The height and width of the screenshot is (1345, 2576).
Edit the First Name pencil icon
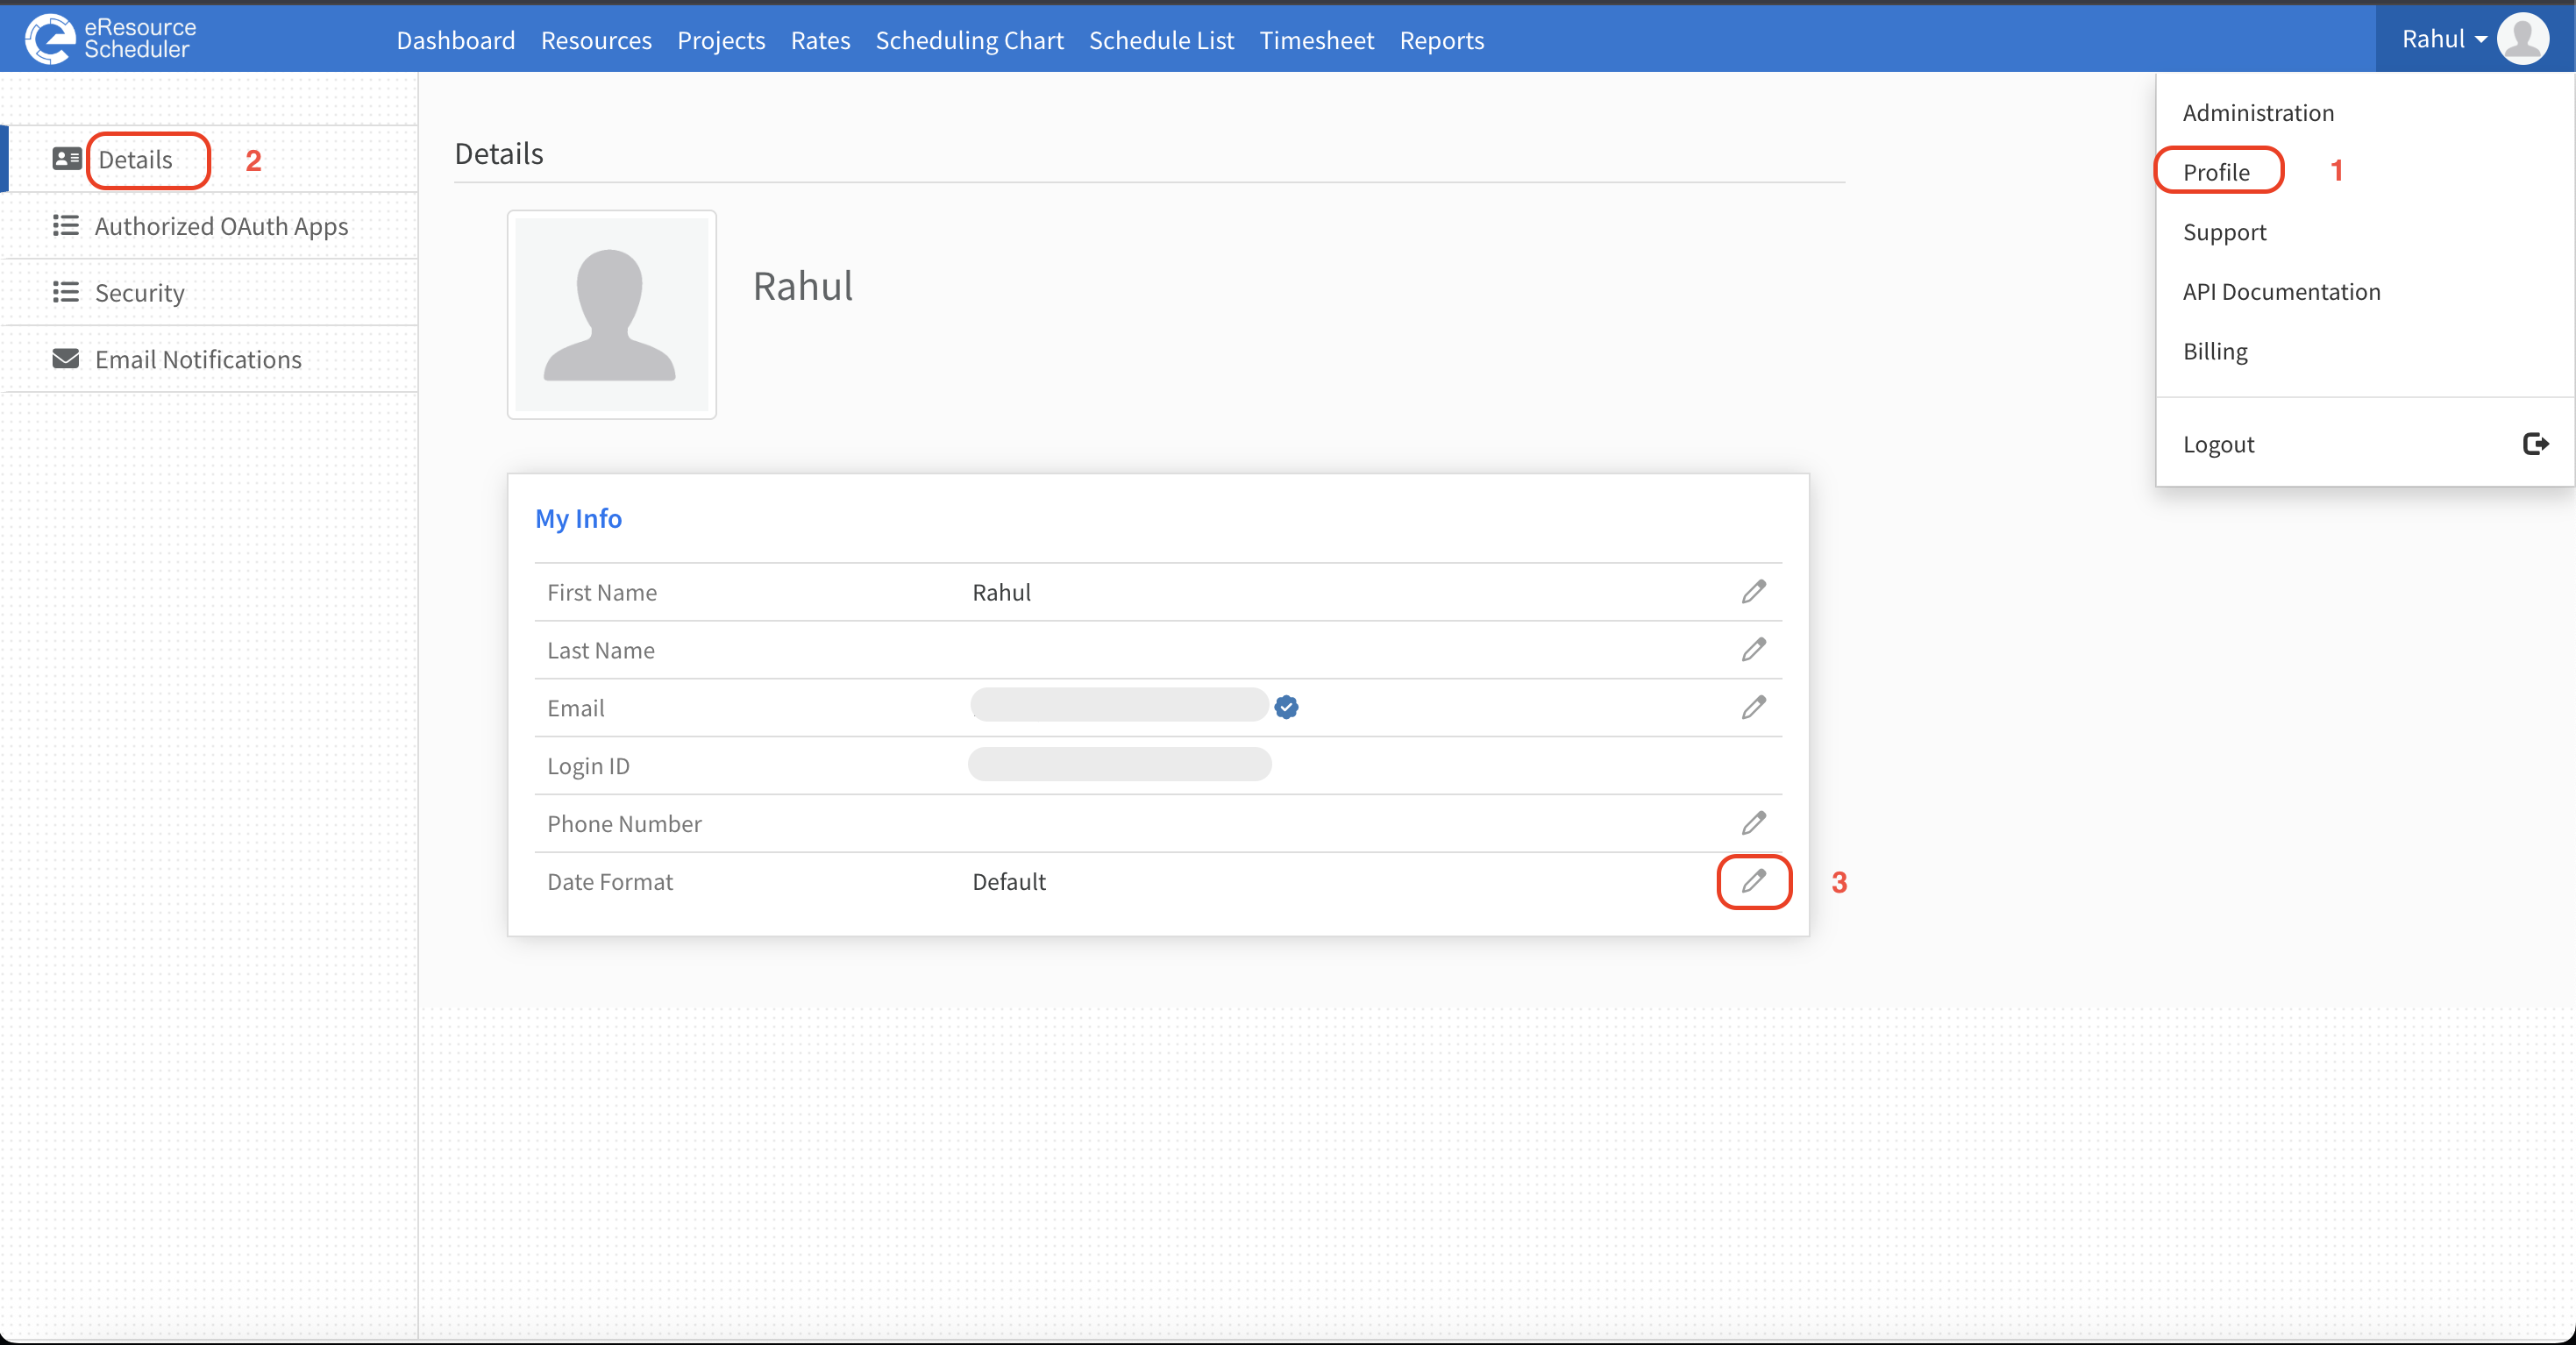(x=1753, y=592)
